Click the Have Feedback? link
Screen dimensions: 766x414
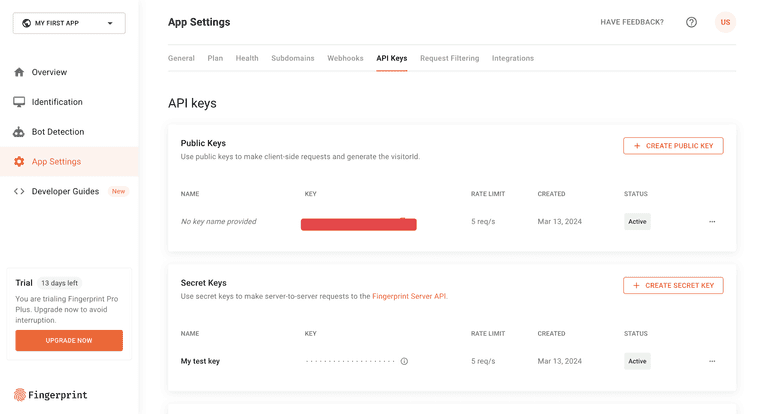coord(631,22)
